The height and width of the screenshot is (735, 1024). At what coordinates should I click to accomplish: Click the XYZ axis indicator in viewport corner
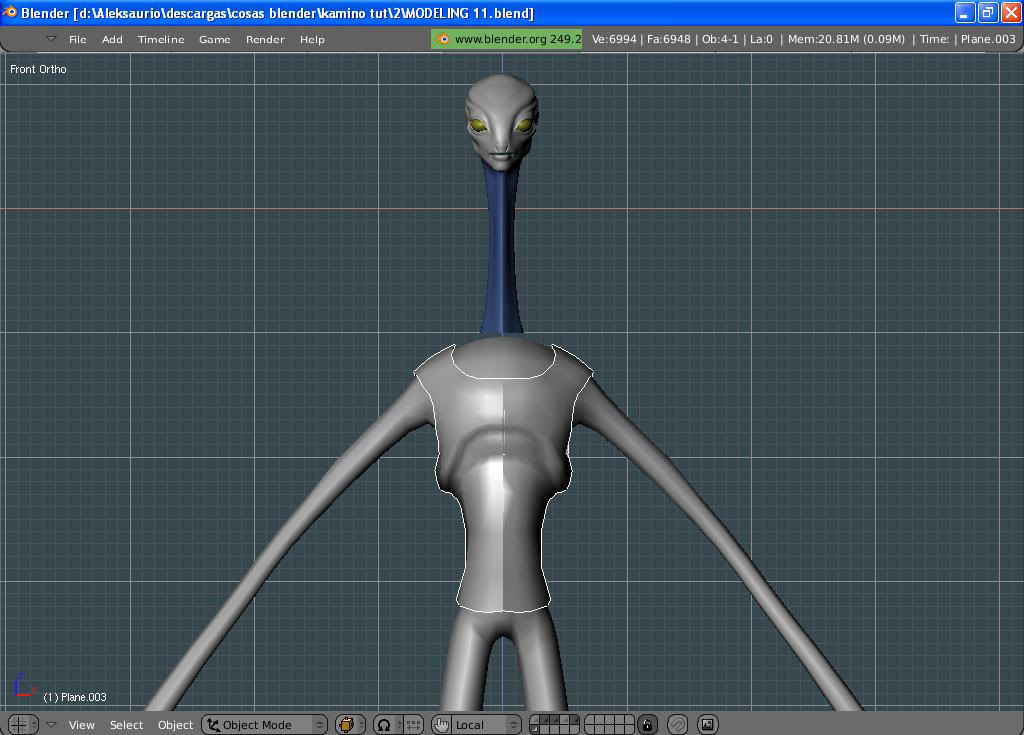[x=24, y=685]
